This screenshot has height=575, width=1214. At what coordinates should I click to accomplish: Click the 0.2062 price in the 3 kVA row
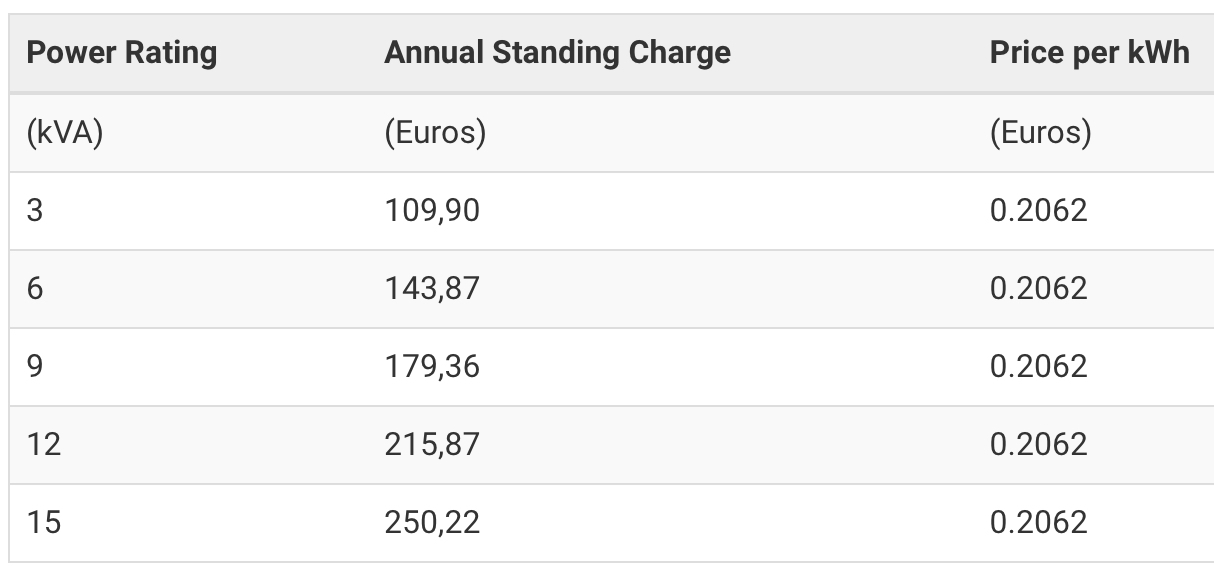tap(1038, 211)
